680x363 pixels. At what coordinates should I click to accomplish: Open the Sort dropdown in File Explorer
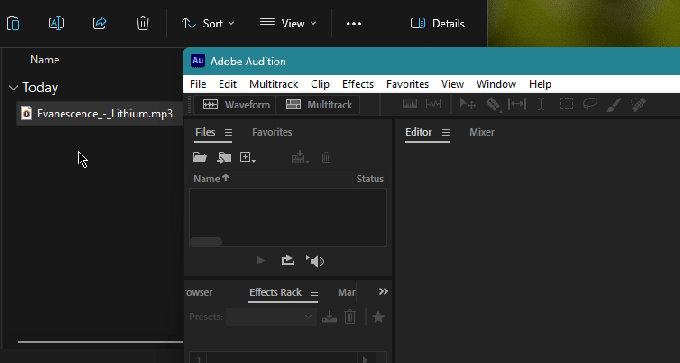click(208, 23)
